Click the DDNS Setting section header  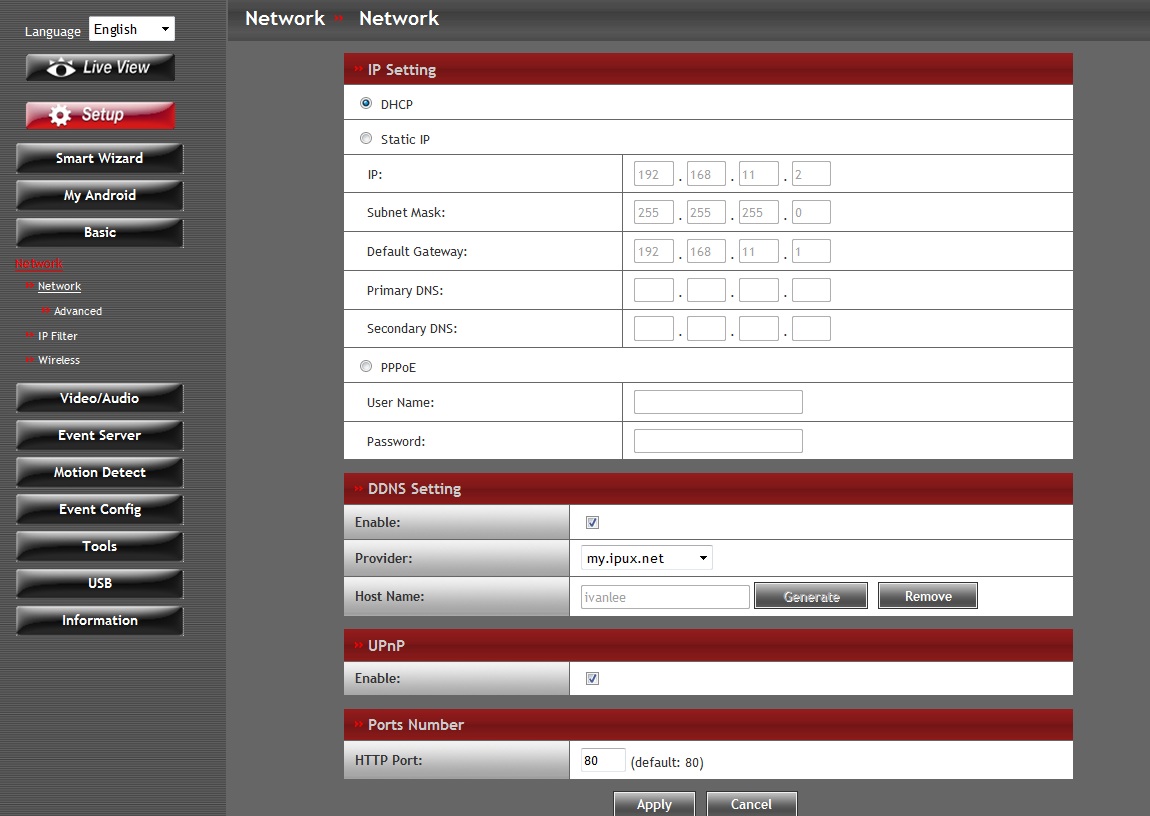708,488
